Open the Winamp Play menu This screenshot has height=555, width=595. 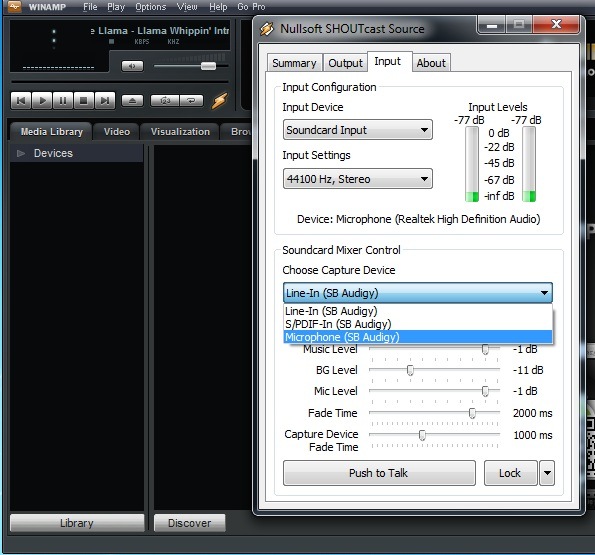coord(116,7)
